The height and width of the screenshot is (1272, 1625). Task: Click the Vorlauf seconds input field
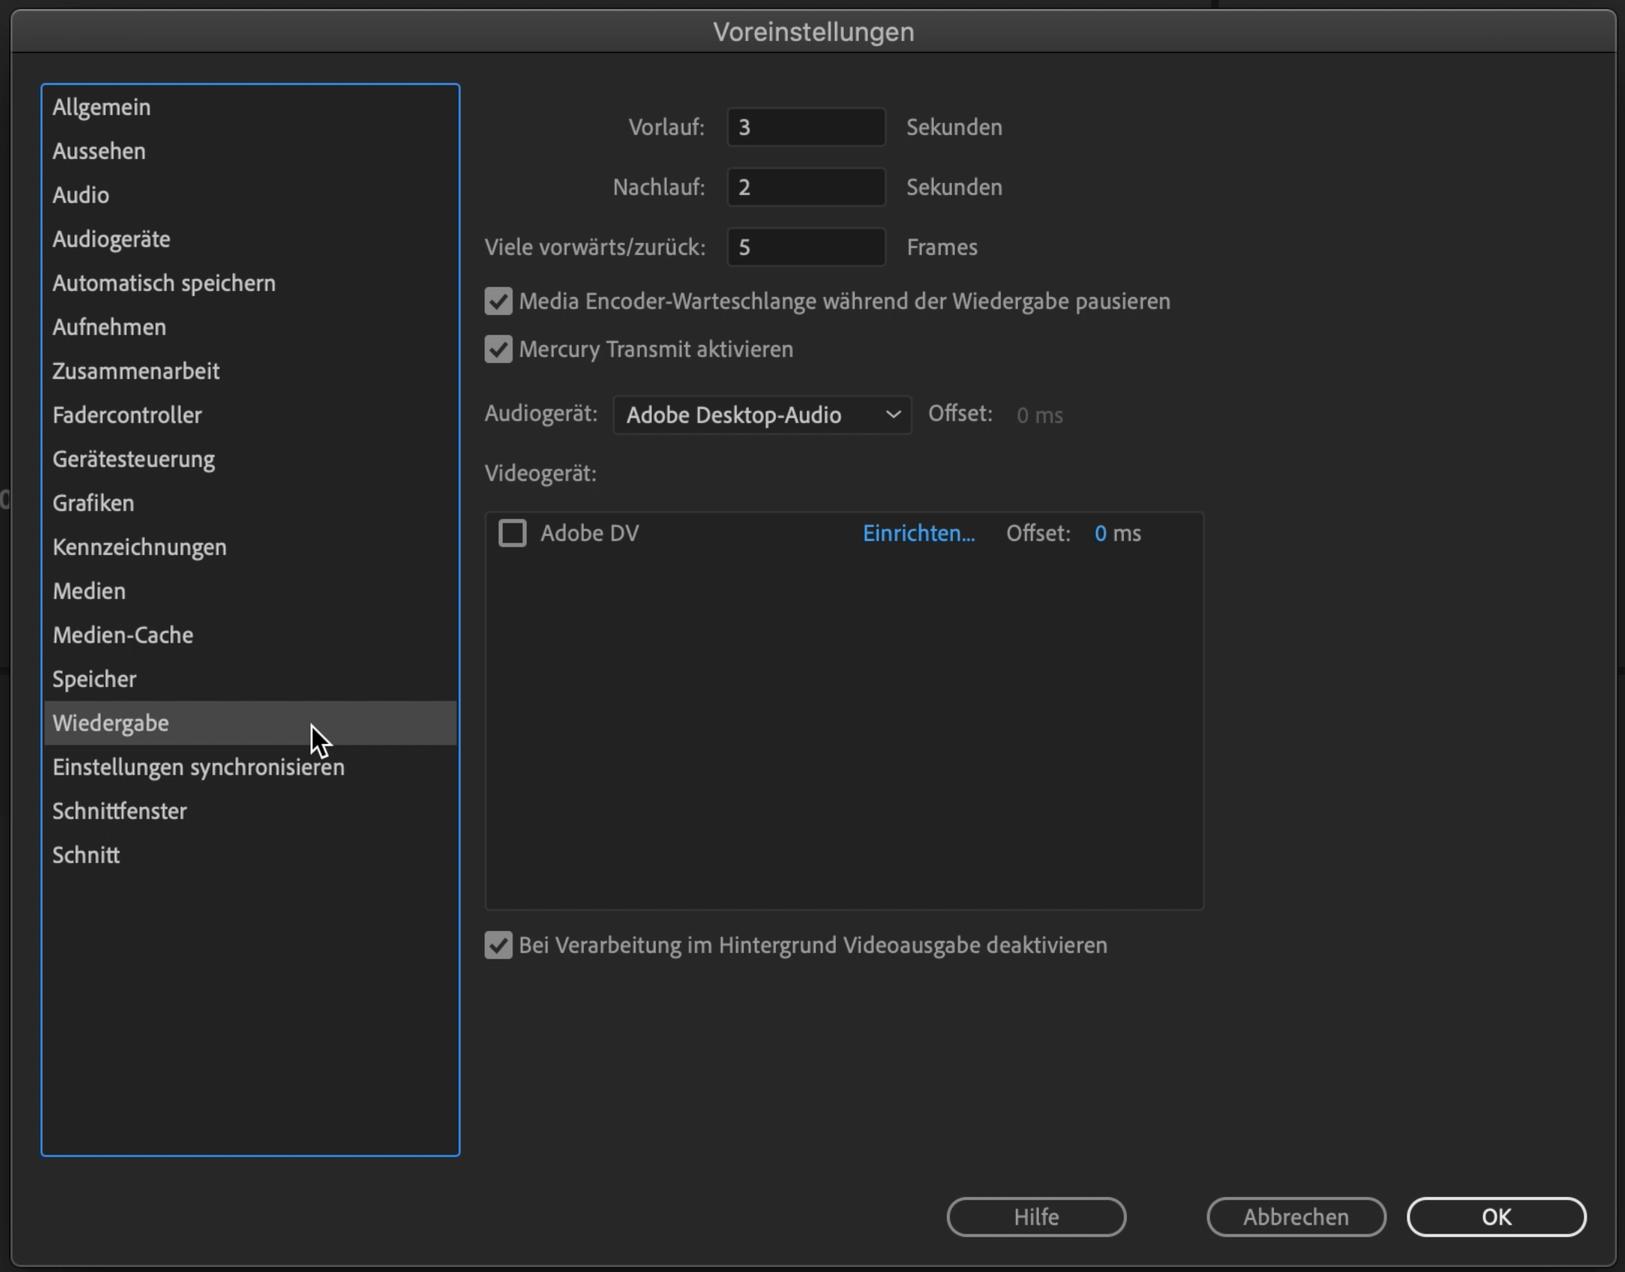tap(805, 128)
